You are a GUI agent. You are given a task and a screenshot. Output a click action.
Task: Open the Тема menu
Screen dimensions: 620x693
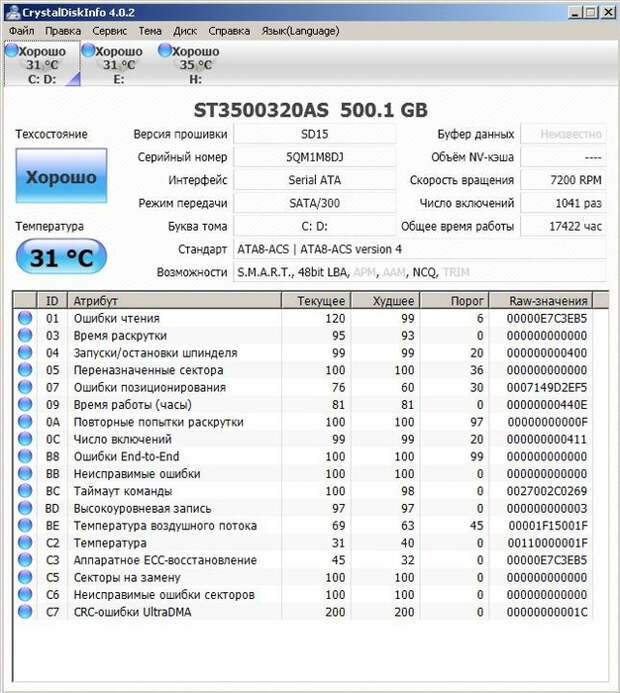tap(150, 31)
